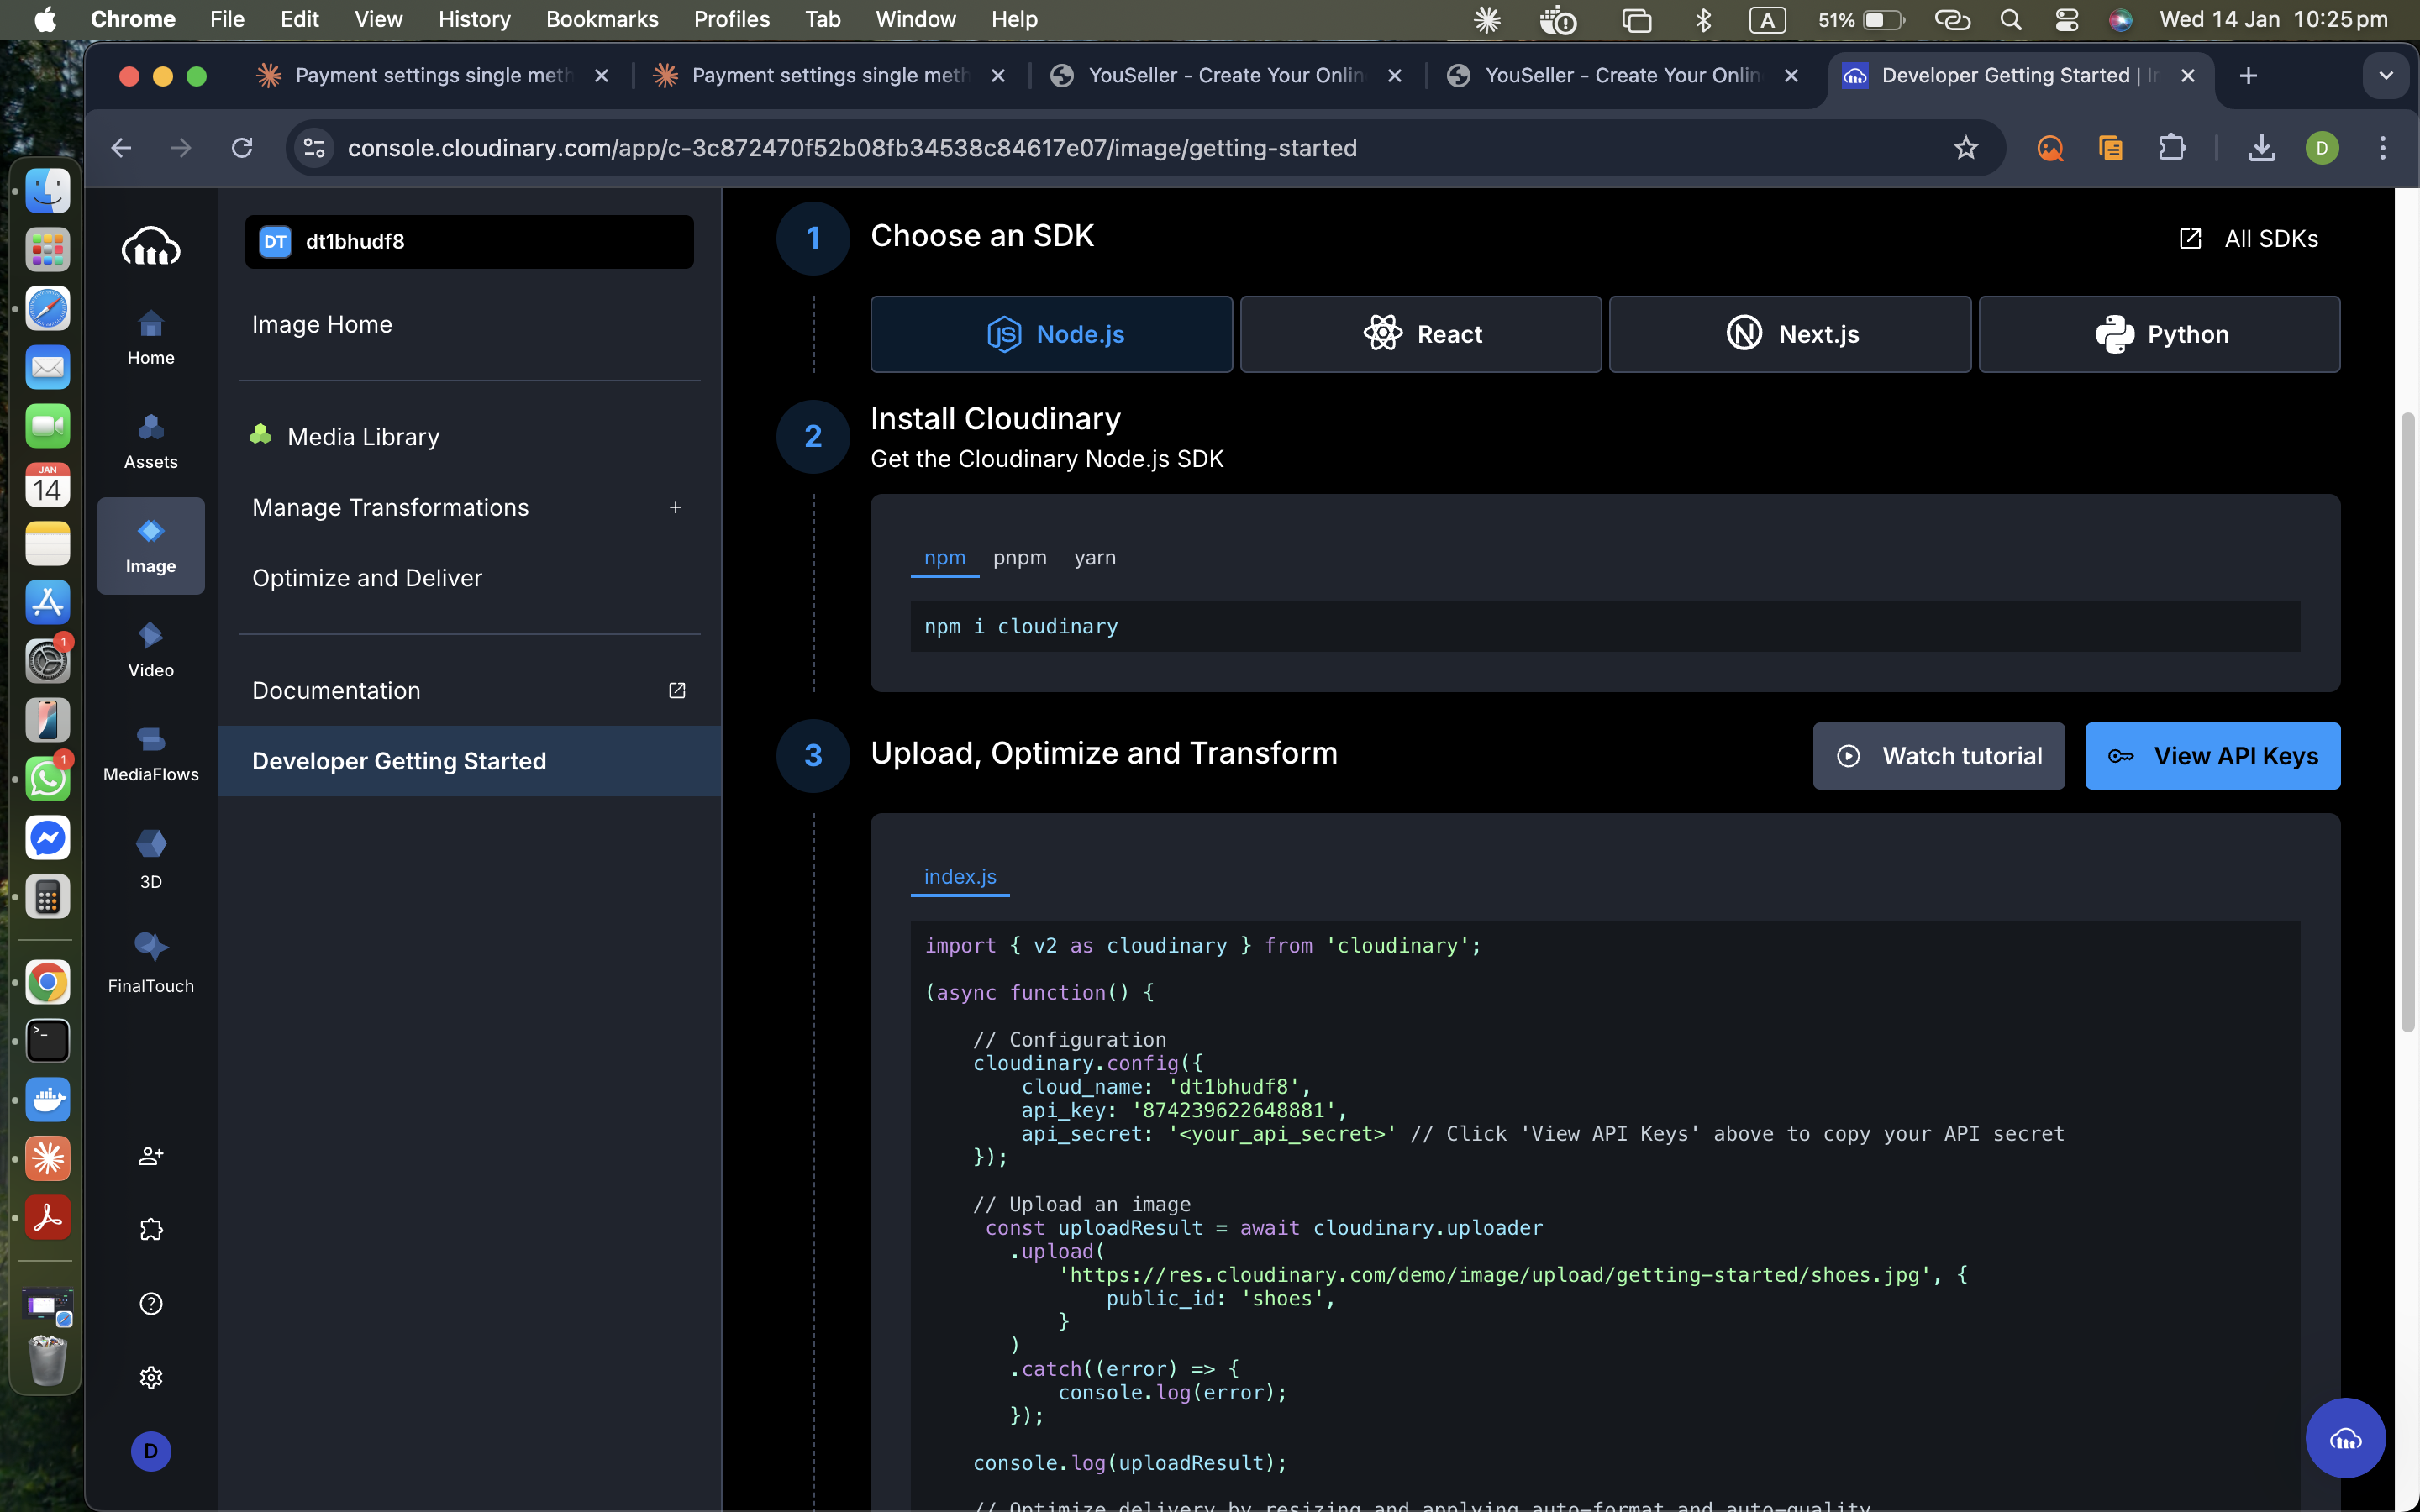Select the Python SDK option
The width and height of the screenshot is (2420, 1512).
pyautogui.click(x=2159, y=334)
